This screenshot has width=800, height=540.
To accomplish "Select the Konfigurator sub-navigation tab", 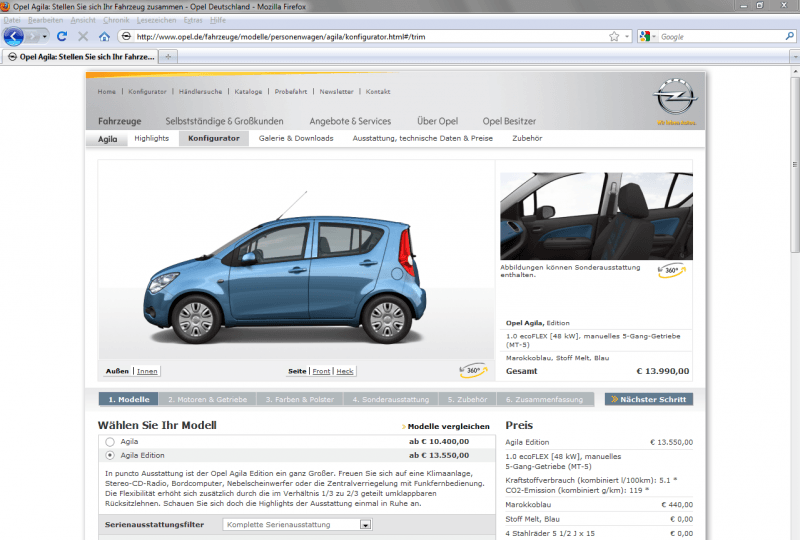I will (214, 138).
